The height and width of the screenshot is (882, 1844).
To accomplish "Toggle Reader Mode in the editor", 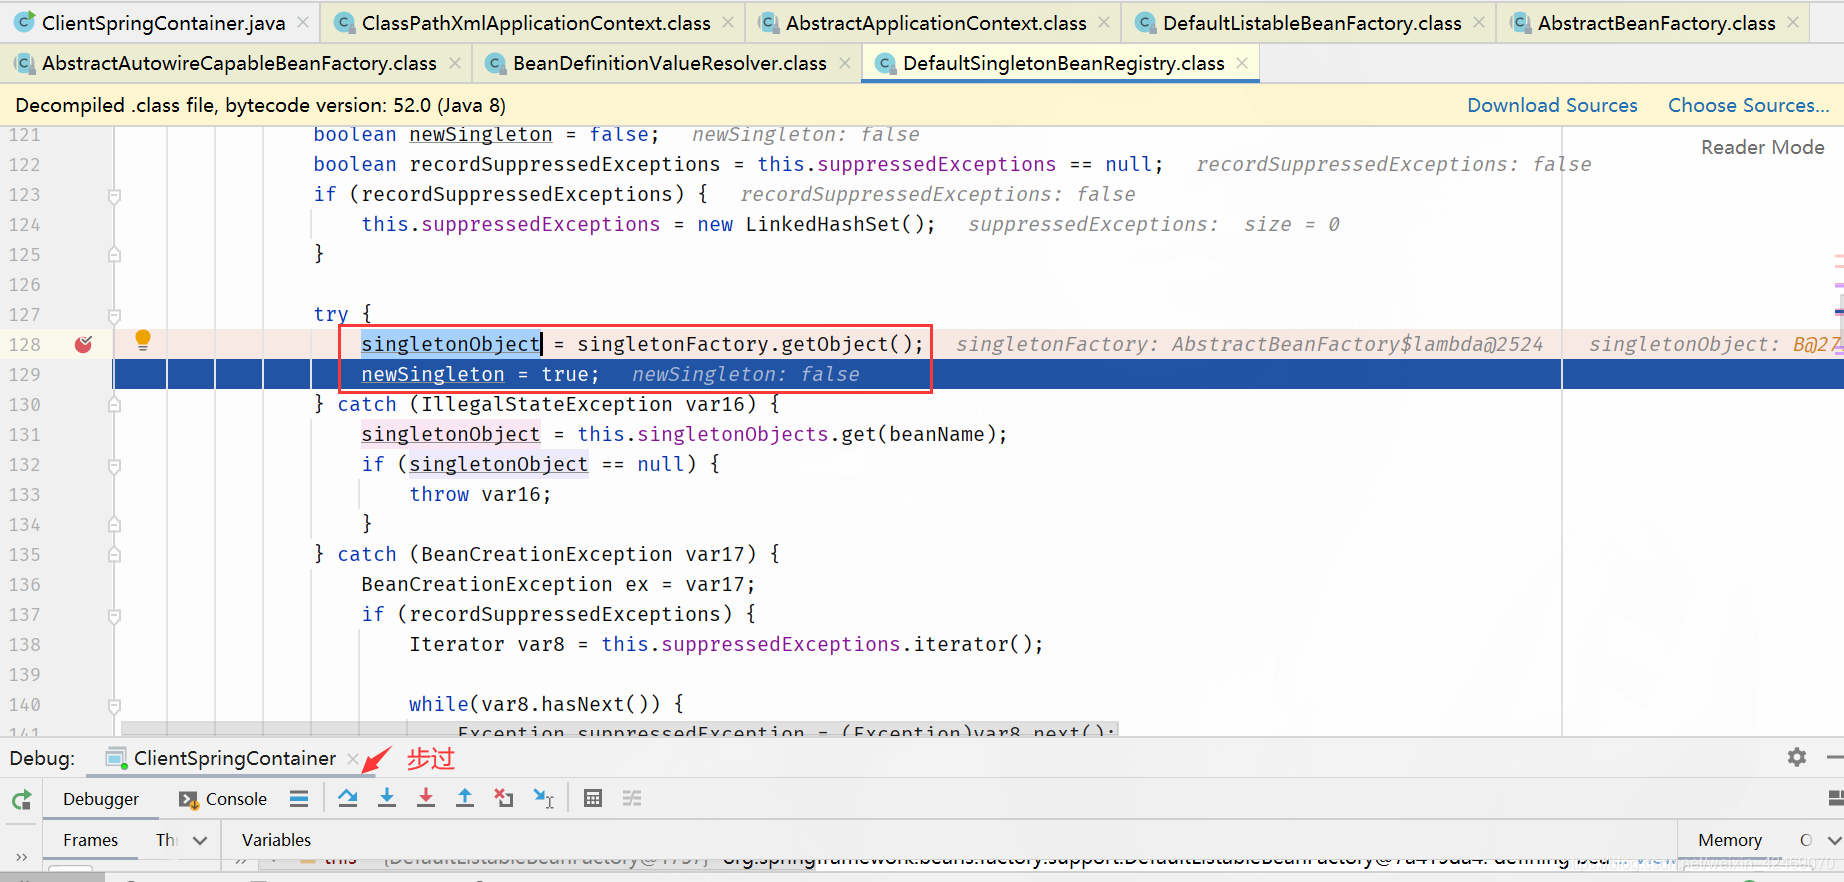I will [x=1762, y=147].
